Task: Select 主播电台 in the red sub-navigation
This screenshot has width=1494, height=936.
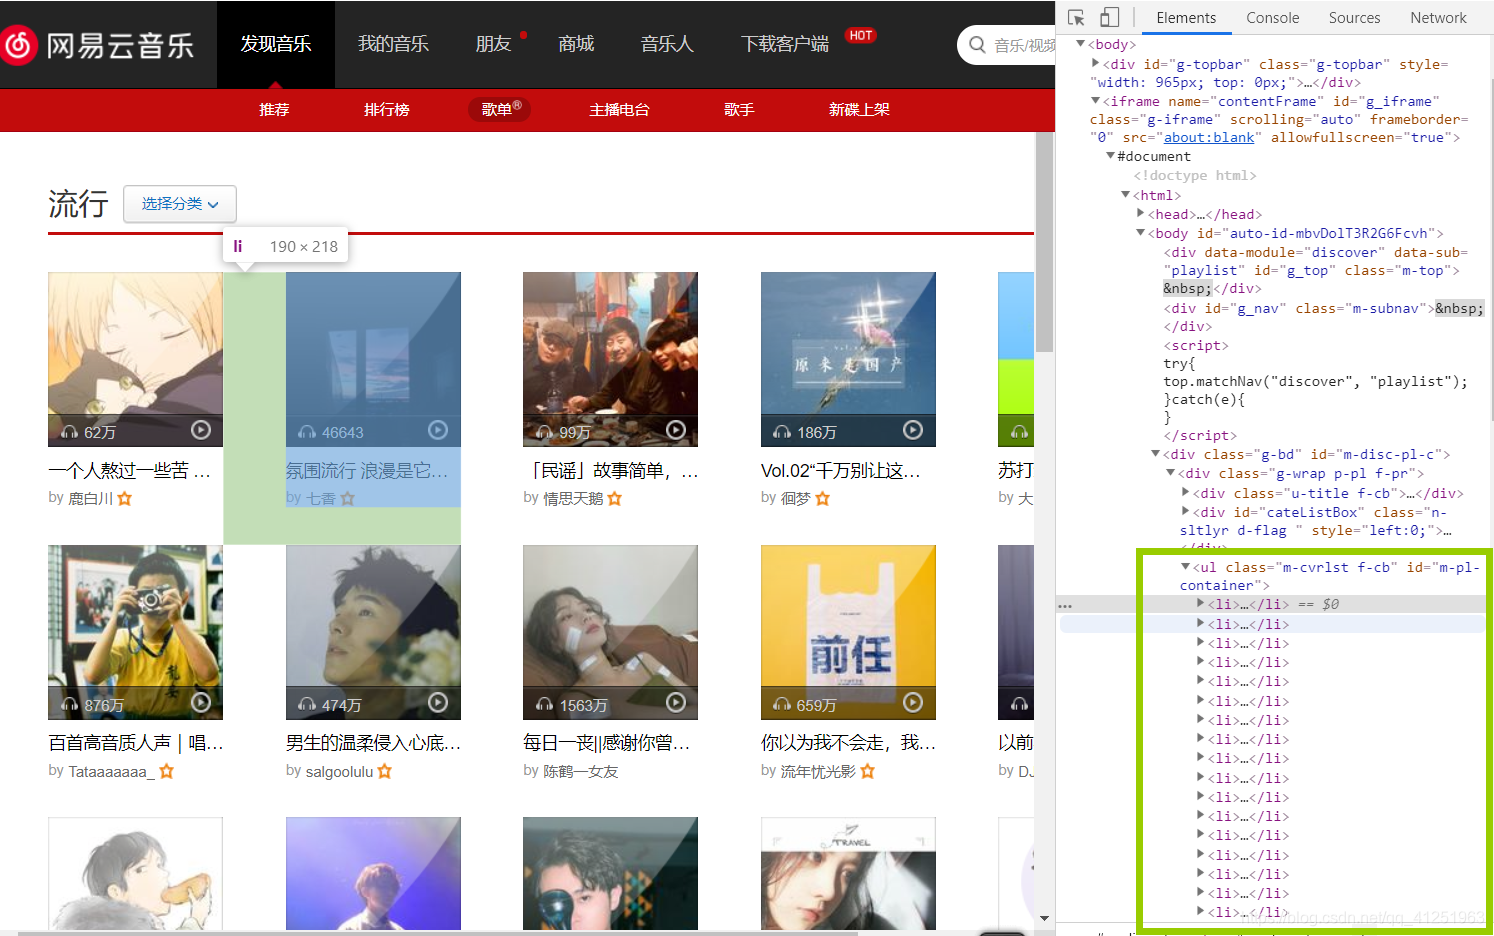Action: (x=619, y=110)
